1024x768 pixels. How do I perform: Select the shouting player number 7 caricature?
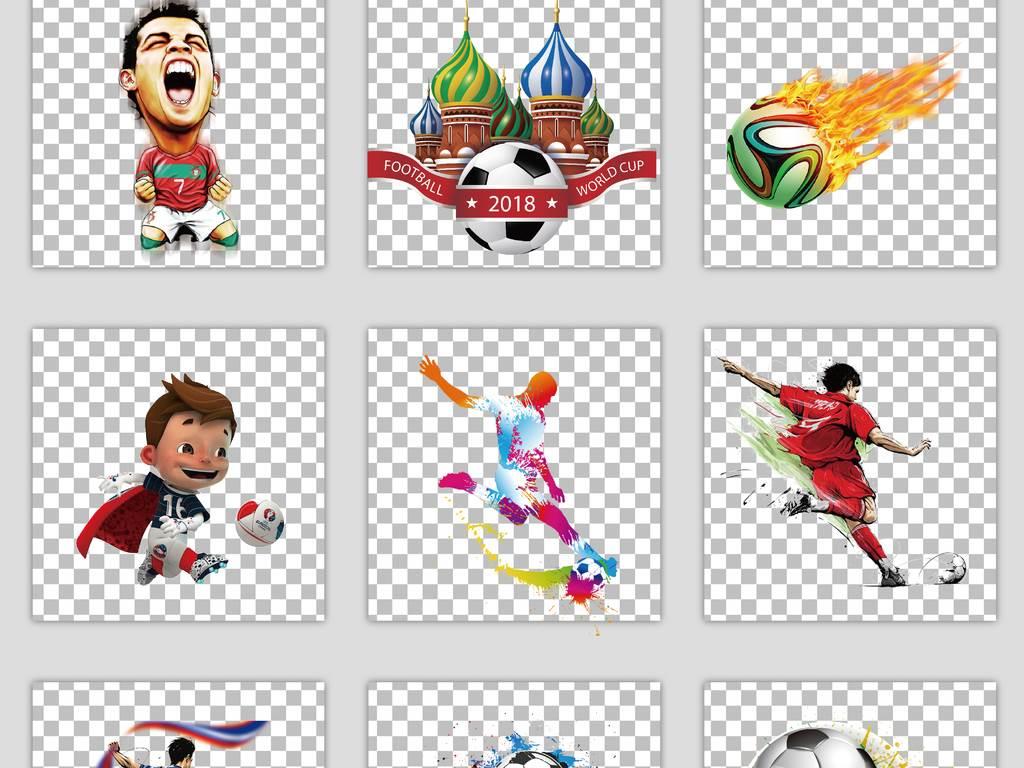tap(178, 133)
